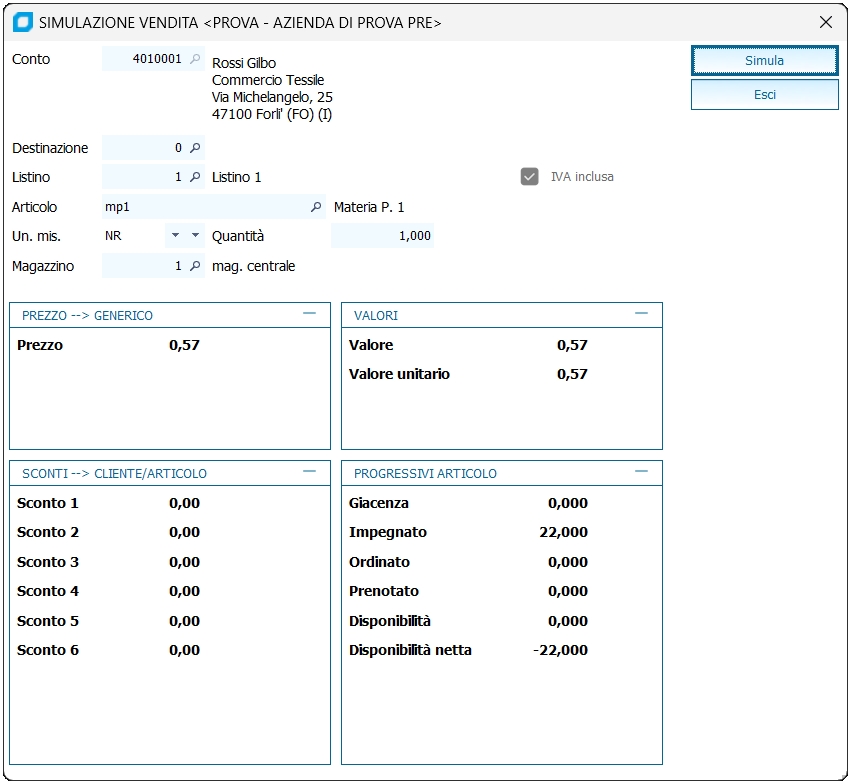The image size is (851, 784).
Task: Open the second Un. mis. dropdown arrow
Action: coord(195,236)
